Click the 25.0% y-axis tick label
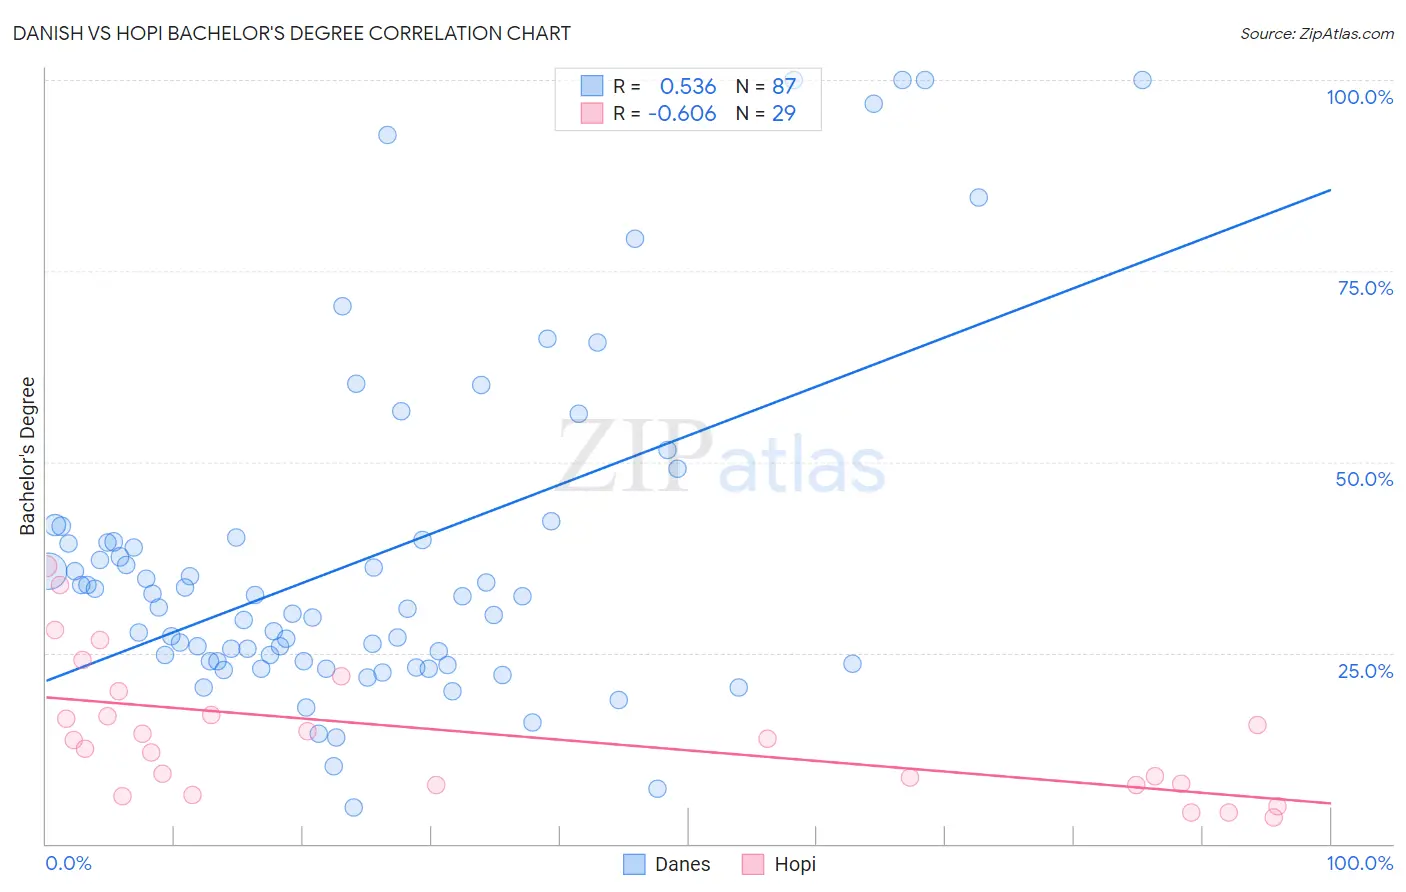The width and height of the screenshot is (1406, 892). click(x=1365, y=671)
